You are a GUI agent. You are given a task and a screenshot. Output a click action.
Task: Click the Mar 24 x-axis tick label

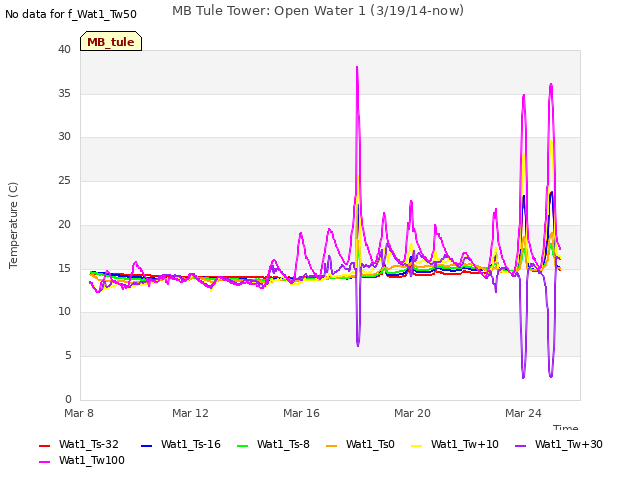click(523, 413)
